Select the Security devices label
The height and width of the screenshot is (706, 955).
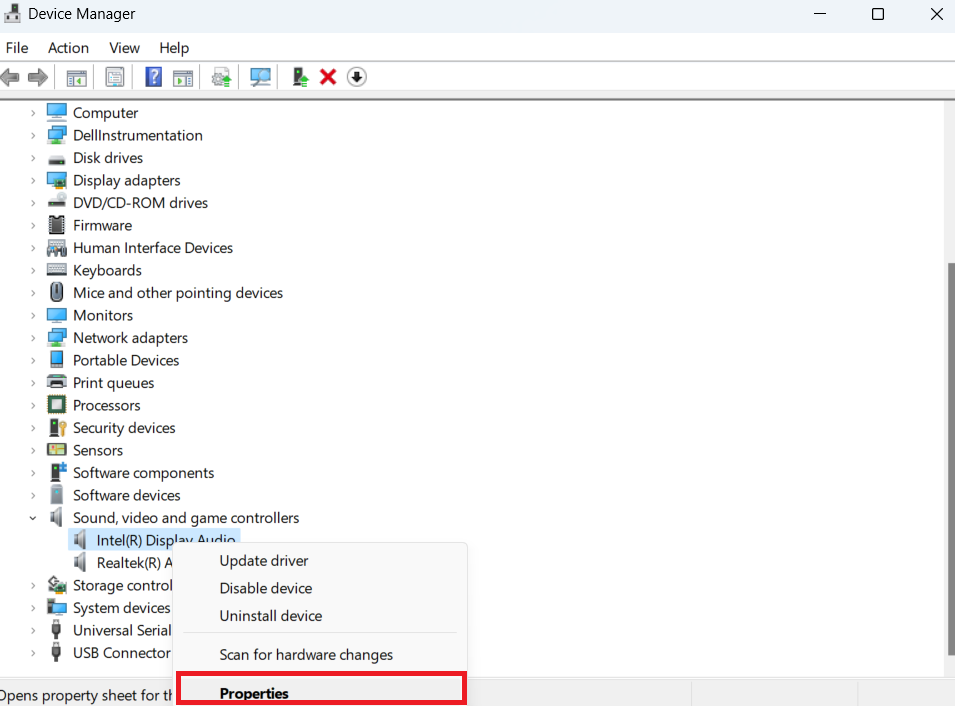point(124,428)
